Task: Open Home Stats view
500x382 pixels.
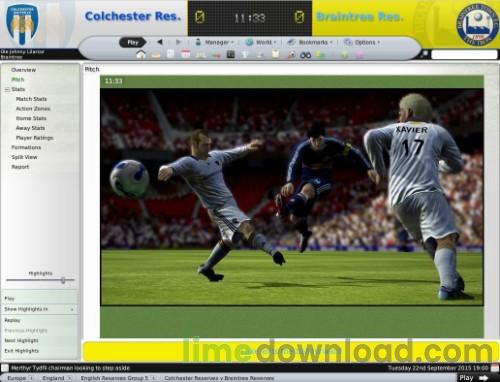Action: [x=31, y=118]
